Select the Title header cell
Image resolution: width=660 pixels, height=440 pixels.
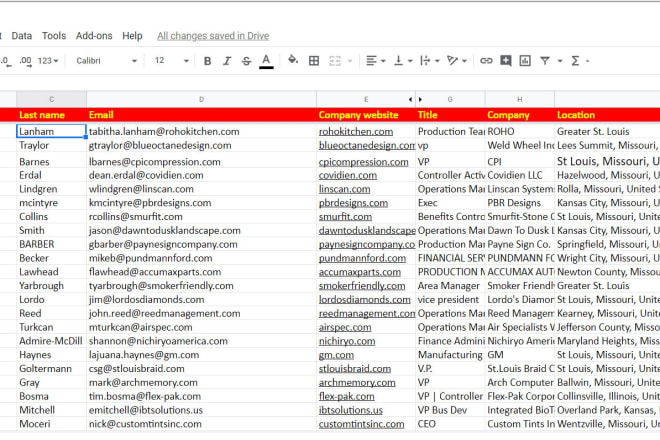[450, 115]
